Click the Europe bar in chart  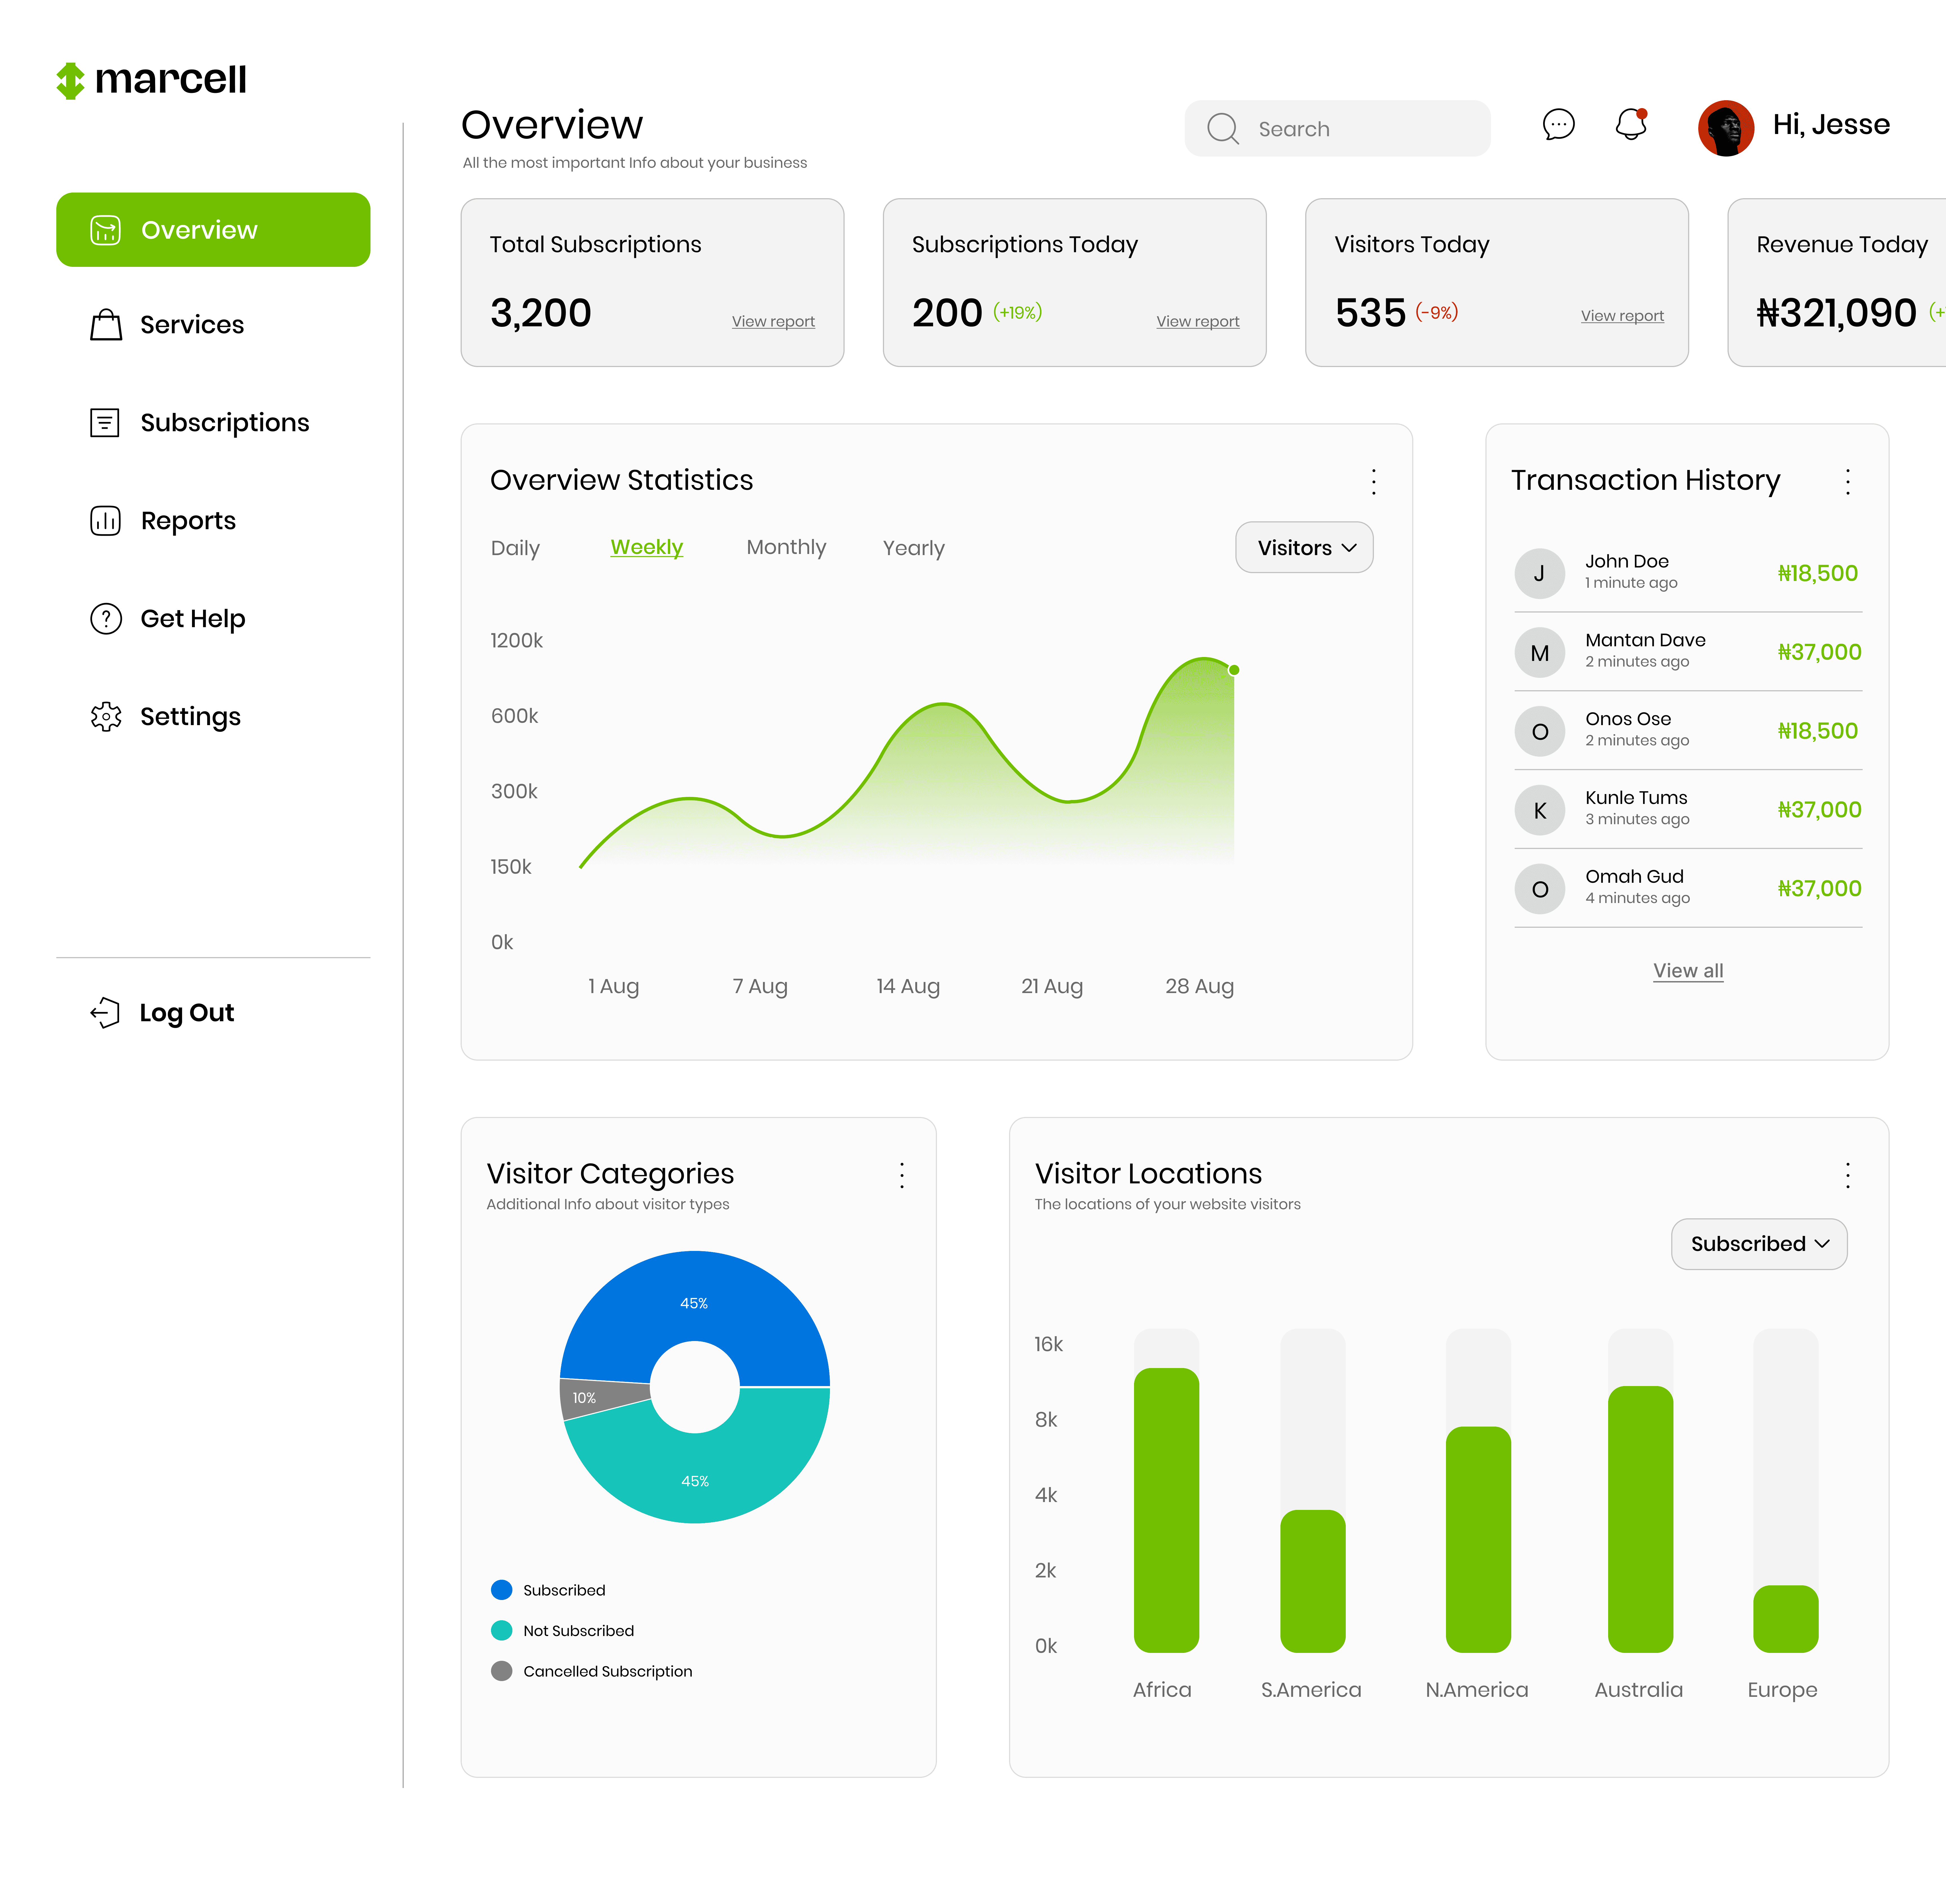point(1786,1619)
